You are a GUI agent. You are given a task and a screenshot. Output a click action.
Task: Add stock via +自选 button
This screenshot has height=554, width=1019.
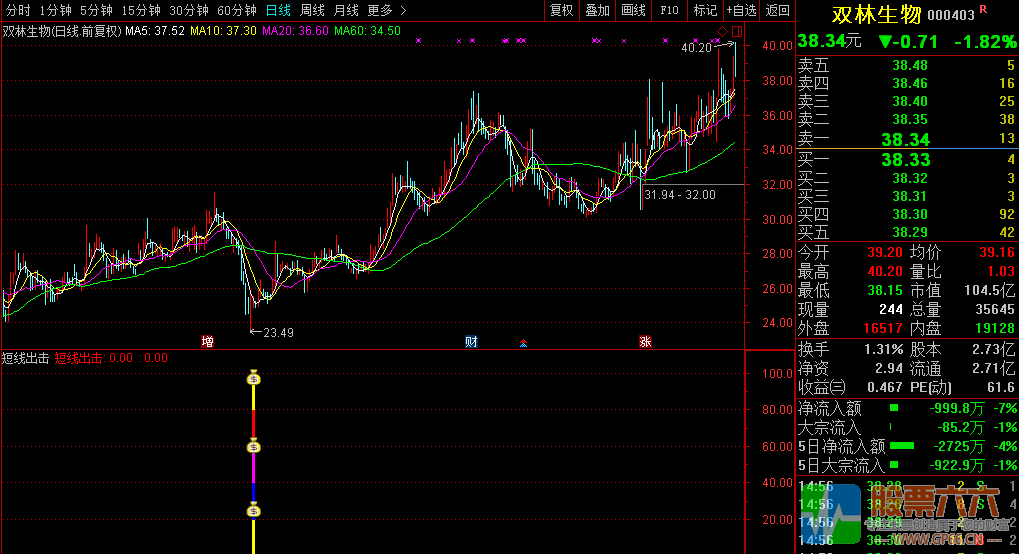click(741, 10)
